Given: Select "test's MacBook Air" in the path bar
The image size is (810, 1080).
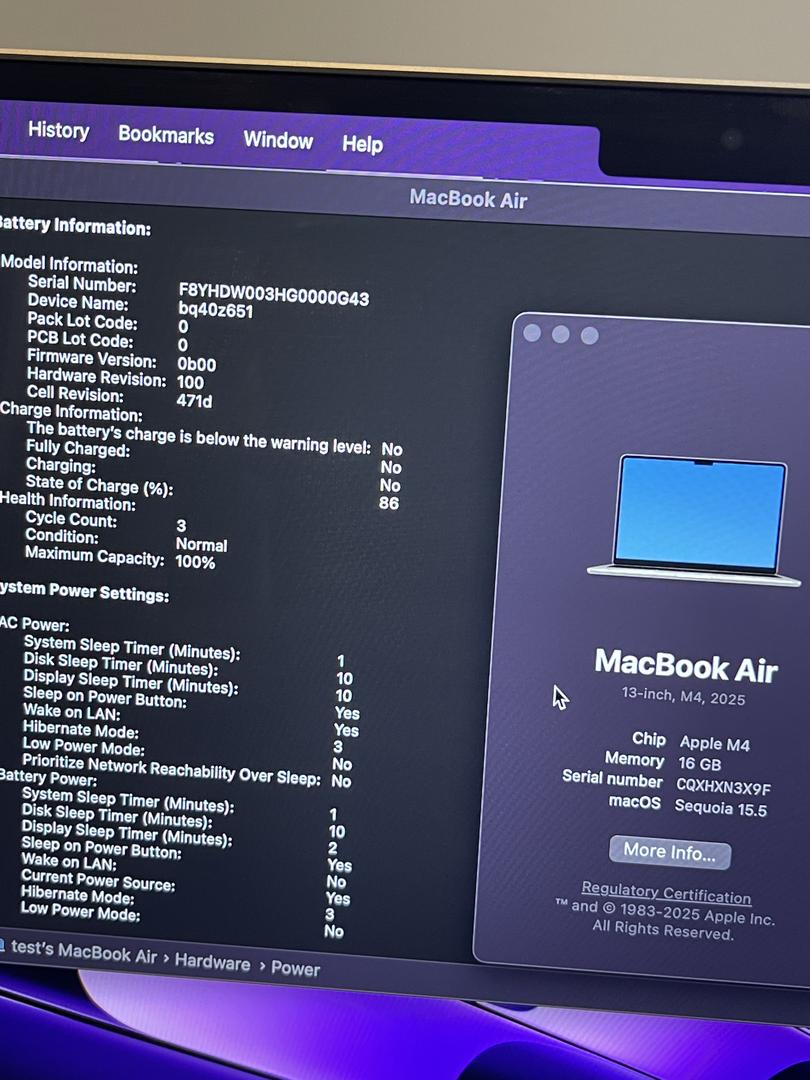Looking at the screenshot, I should [x=84, y=951].
